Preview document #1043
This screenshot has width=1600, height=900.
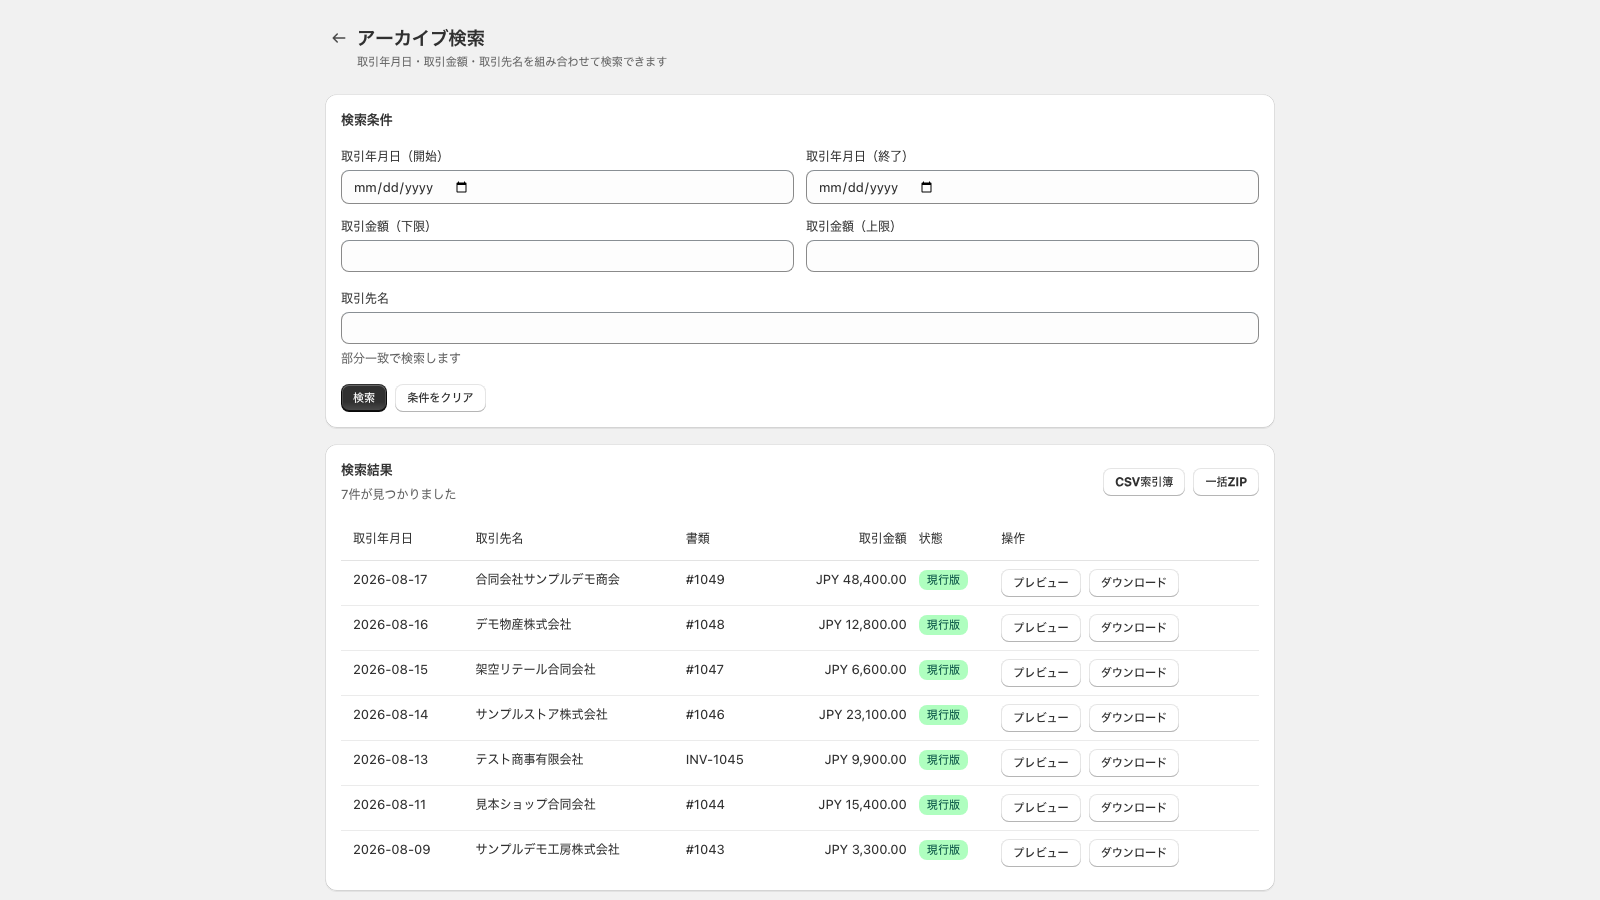point(1041,853)
